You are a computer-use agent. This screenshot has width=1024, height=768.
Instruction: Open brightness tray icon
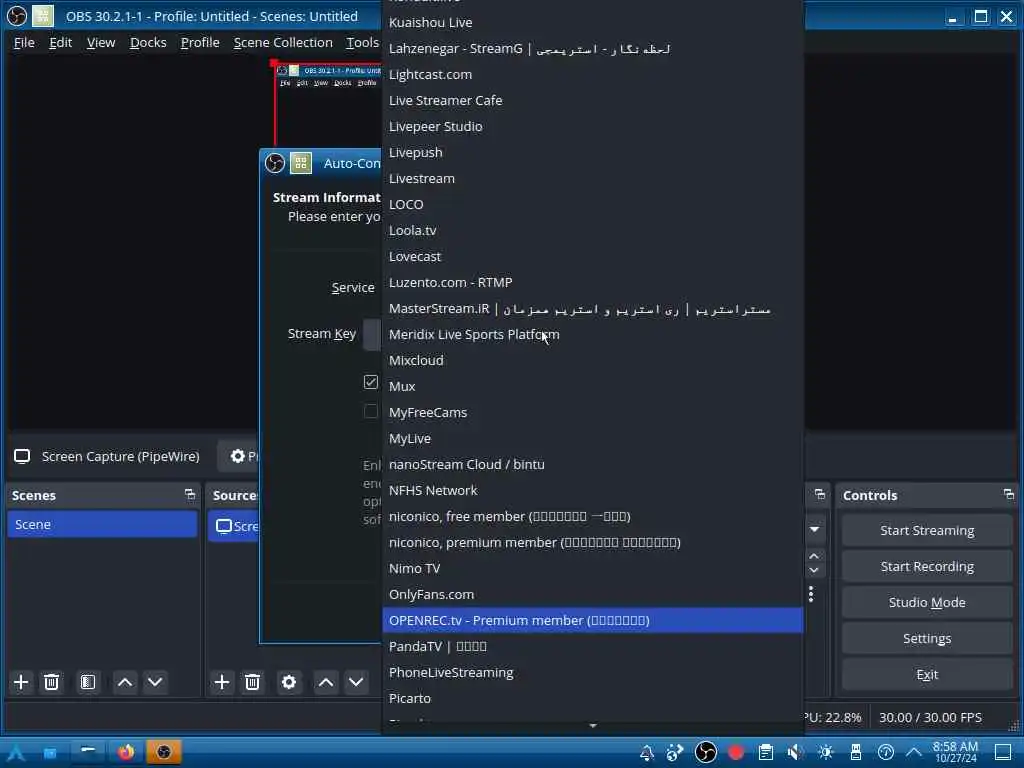825,752
